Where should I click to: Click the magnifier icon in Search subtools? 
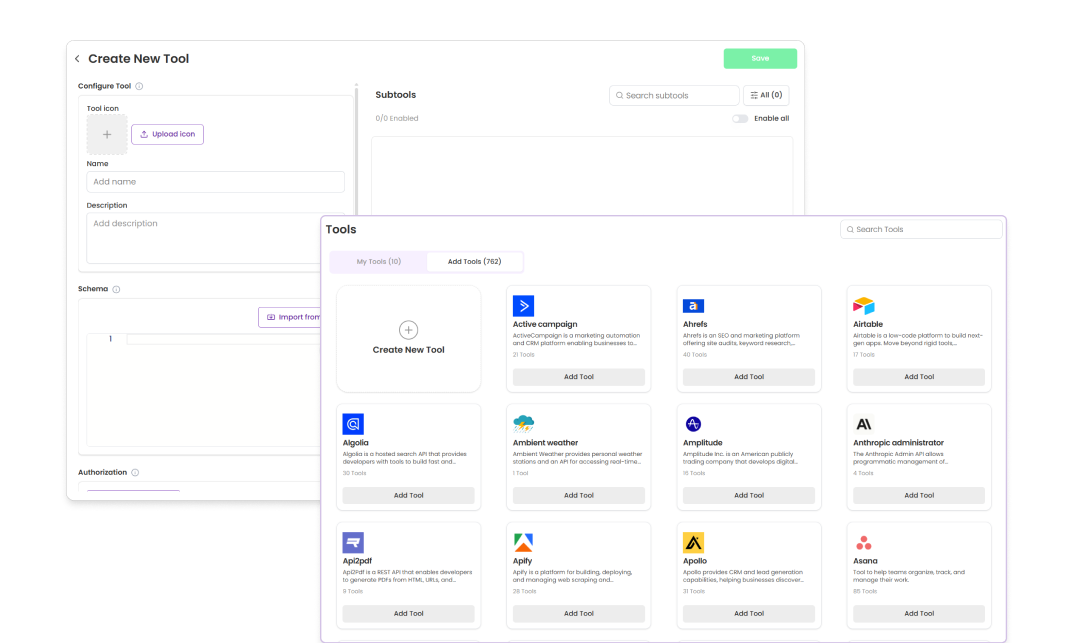(x=620, y=96)
